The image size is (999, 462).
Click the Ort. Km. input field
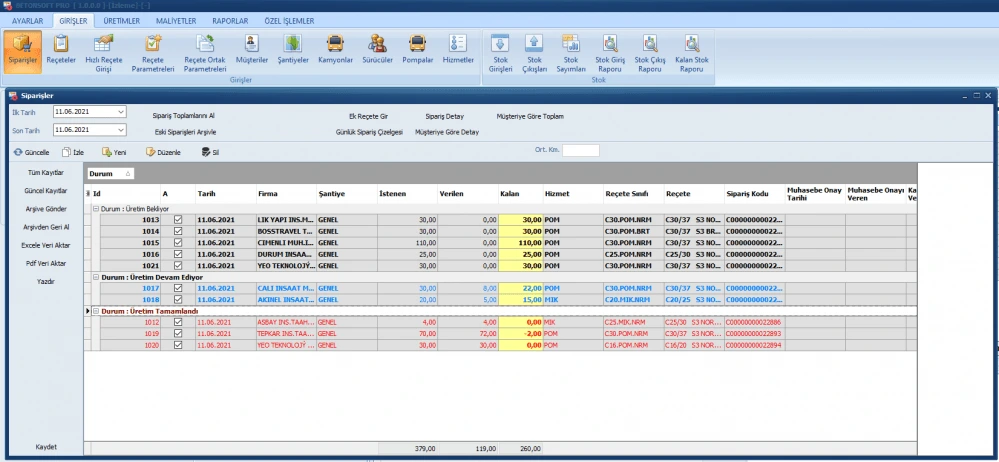[x=580, y=151]
